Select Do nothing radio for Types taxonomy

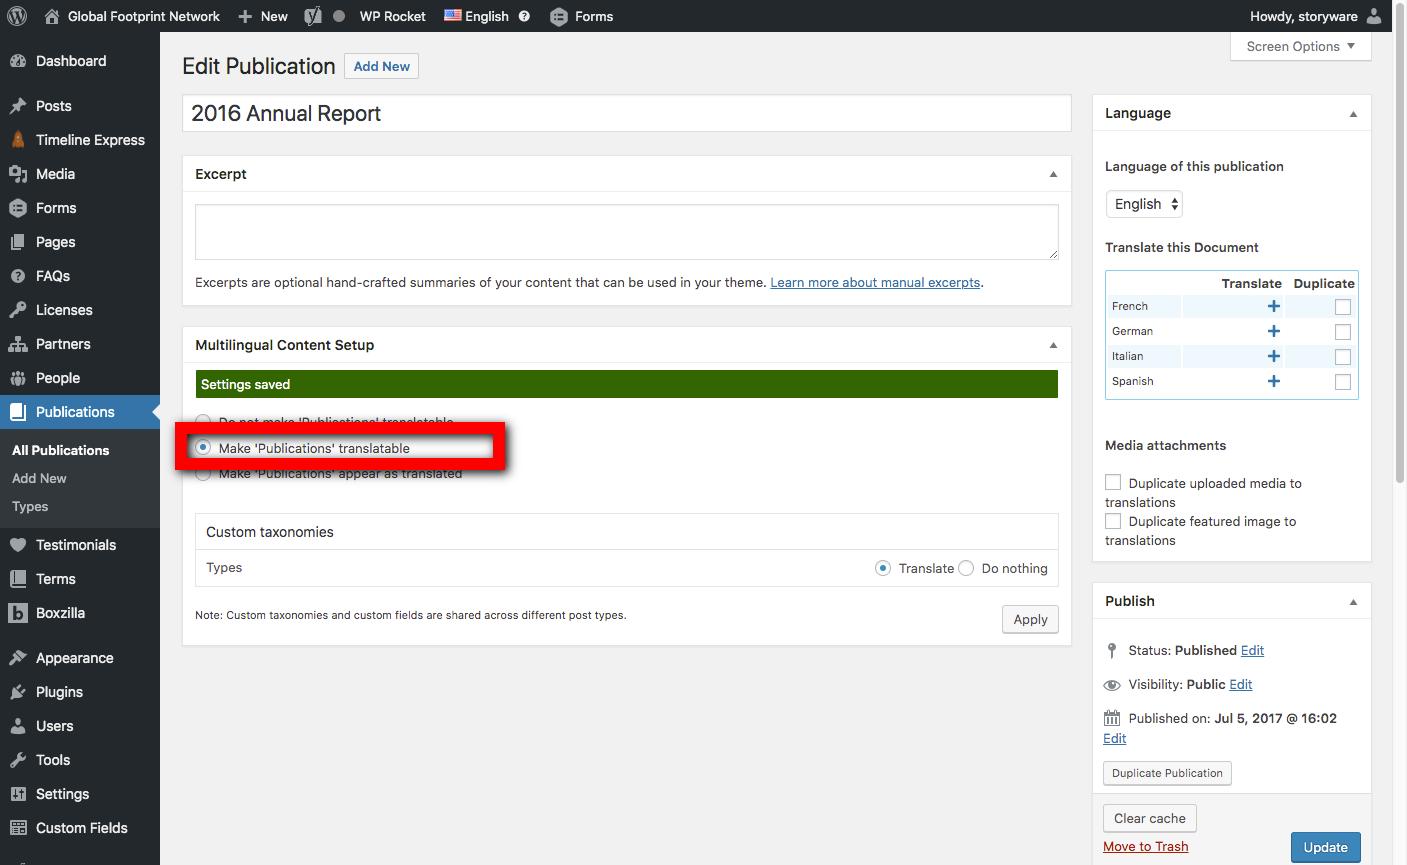[x=966, y=568]
